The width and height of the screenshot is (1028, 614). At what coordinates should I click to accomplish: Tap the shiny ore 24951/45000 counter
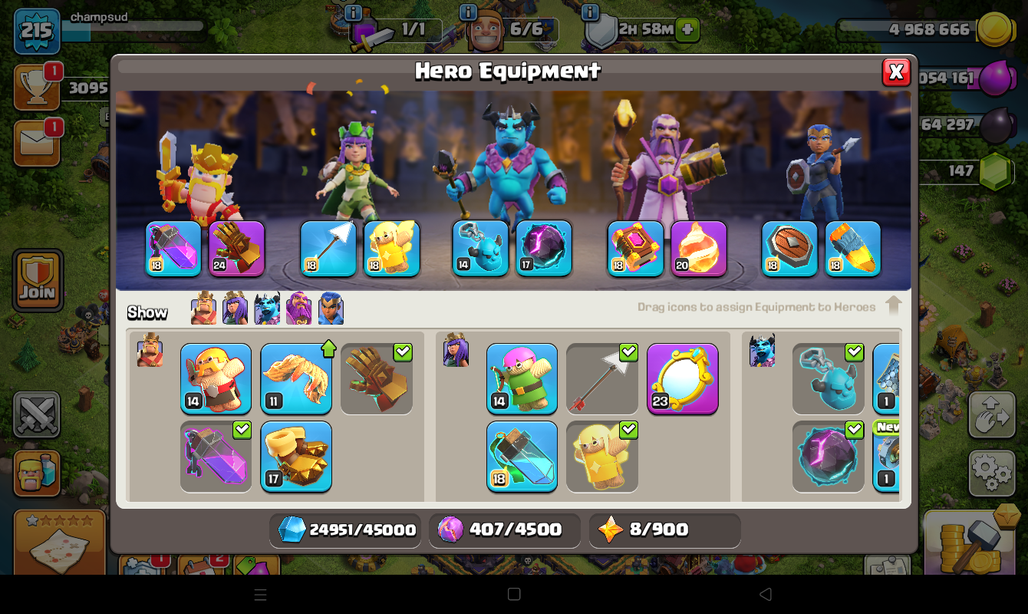click(346, 529)
